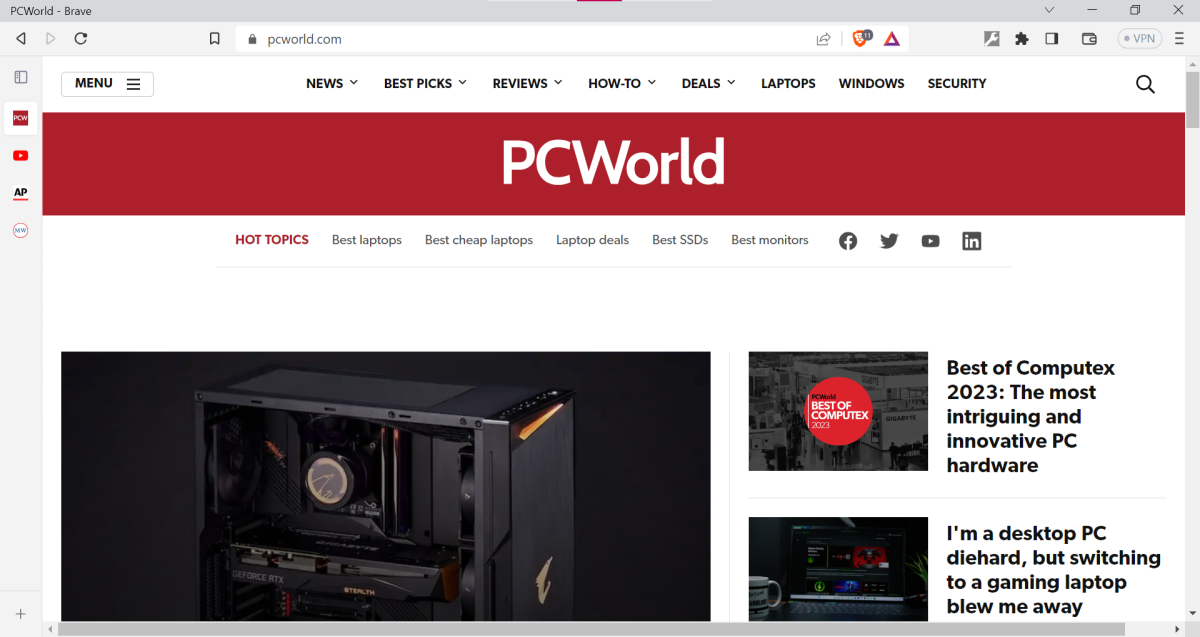Click the wrench extension icon in toolbar
1200x637 pixels.
pyautogui.click(x=992, y=39)
